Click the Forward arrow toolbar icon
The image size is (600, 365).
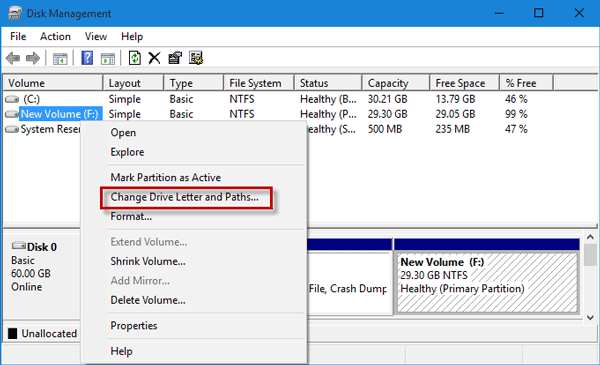33,58
